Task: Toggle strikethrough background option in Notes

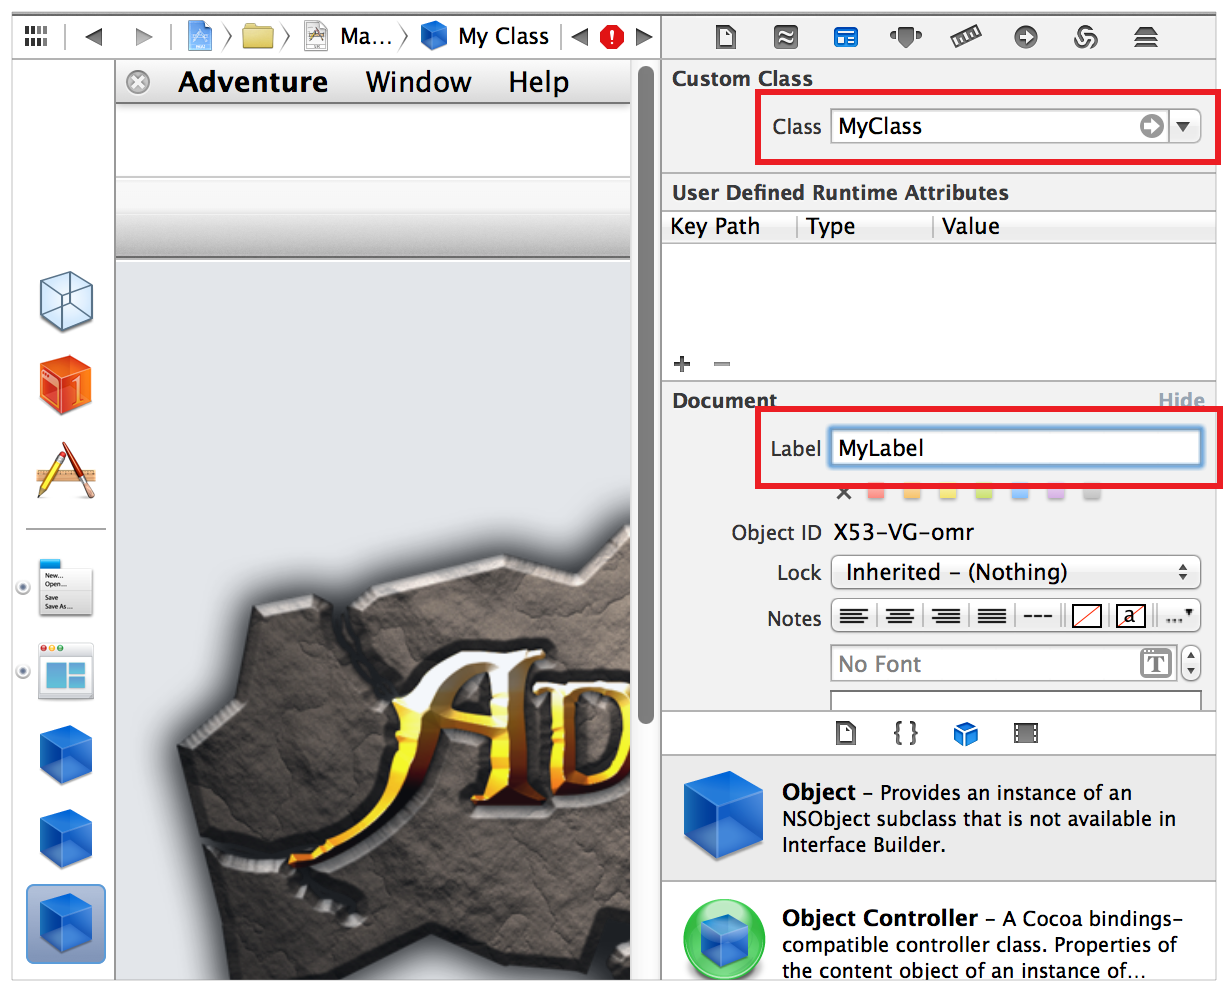Action: (1084, 616)
